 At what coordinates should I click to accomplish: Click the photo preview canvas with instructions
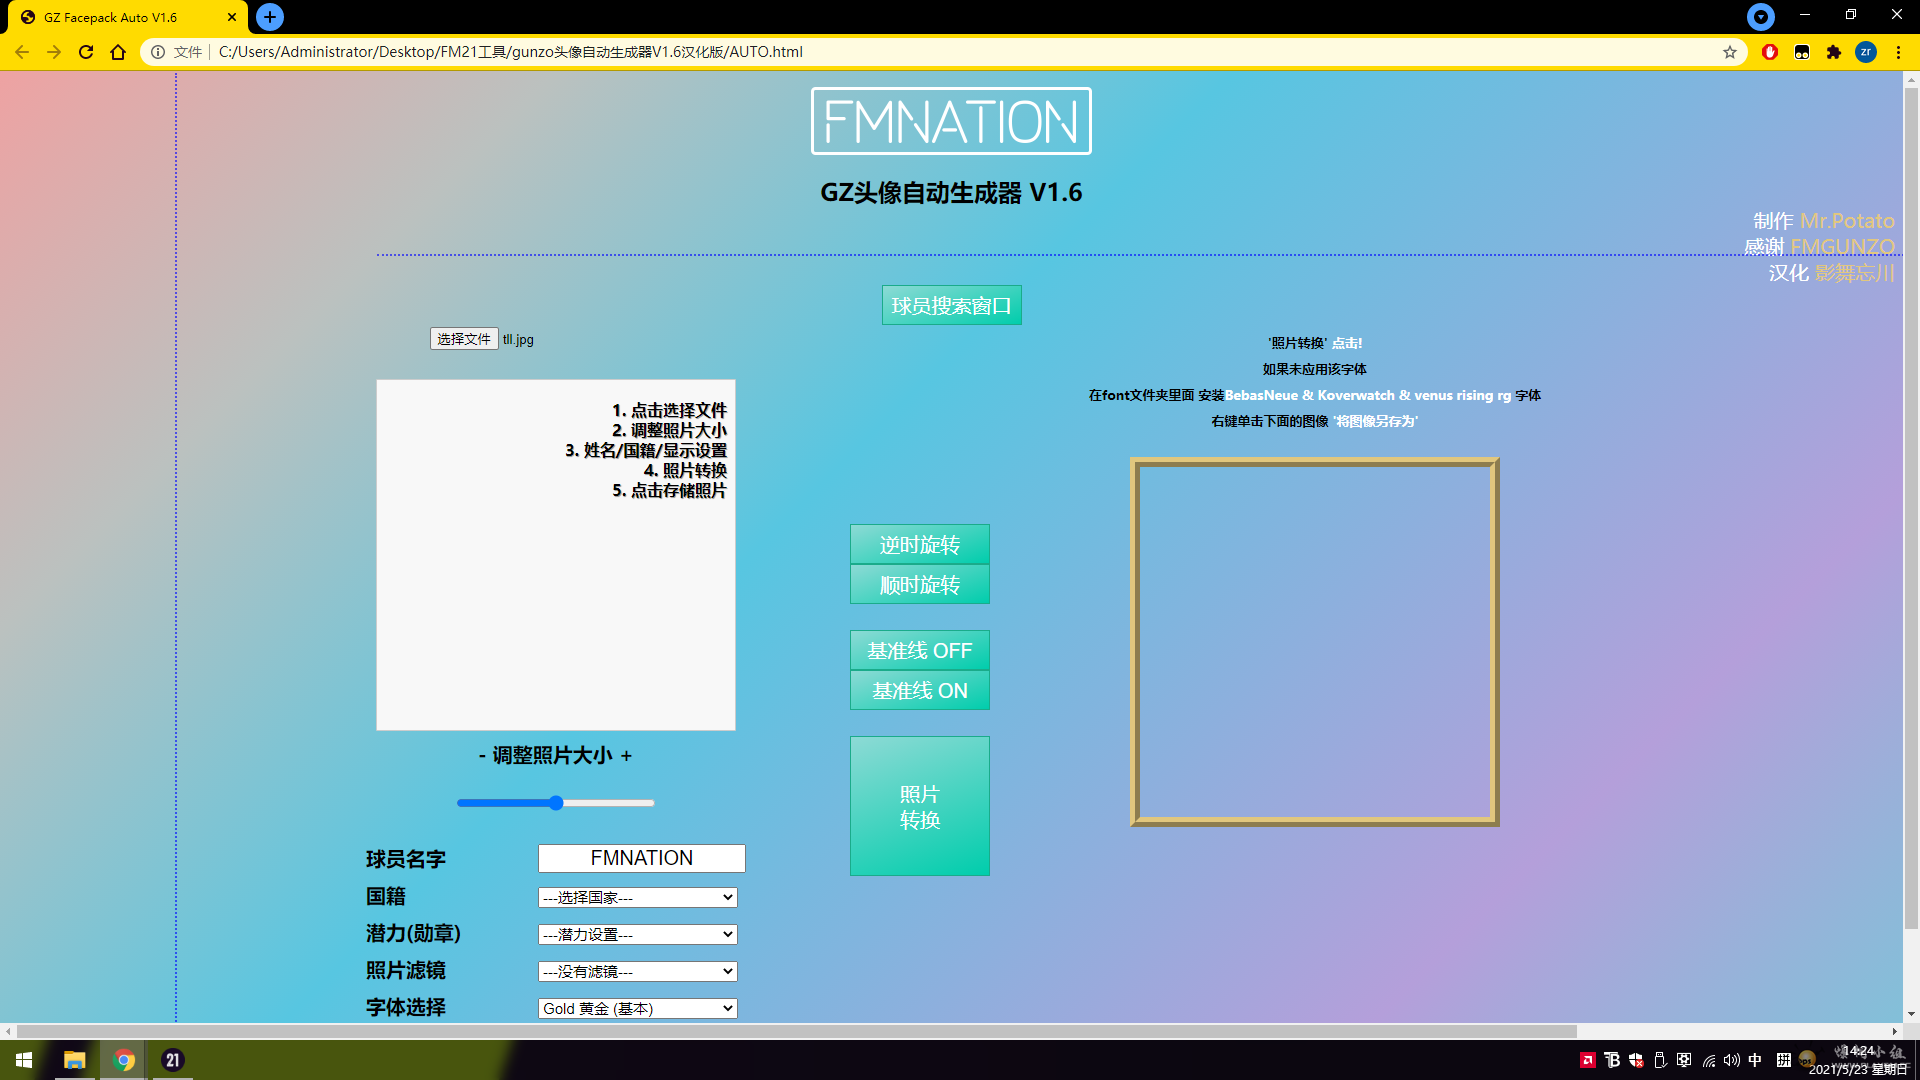tap(556, 554)
